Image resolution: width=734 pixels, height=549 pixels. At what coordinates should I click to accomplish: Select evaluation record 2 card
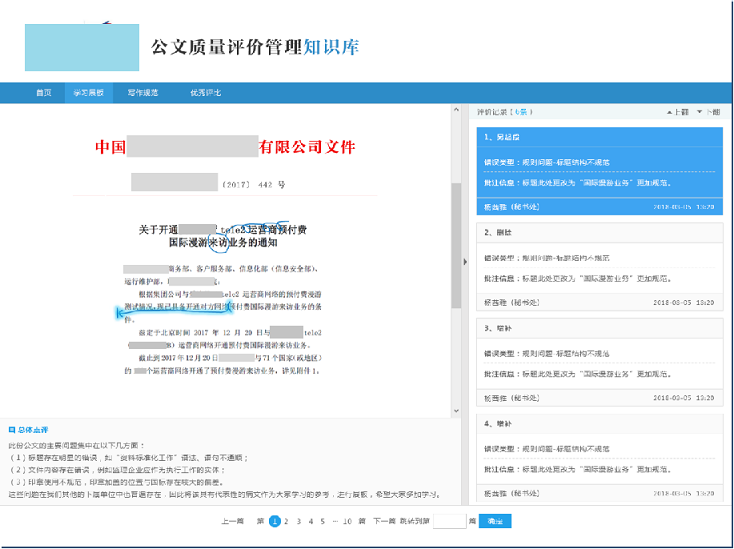pyautogui.click(x=598, y=267)
